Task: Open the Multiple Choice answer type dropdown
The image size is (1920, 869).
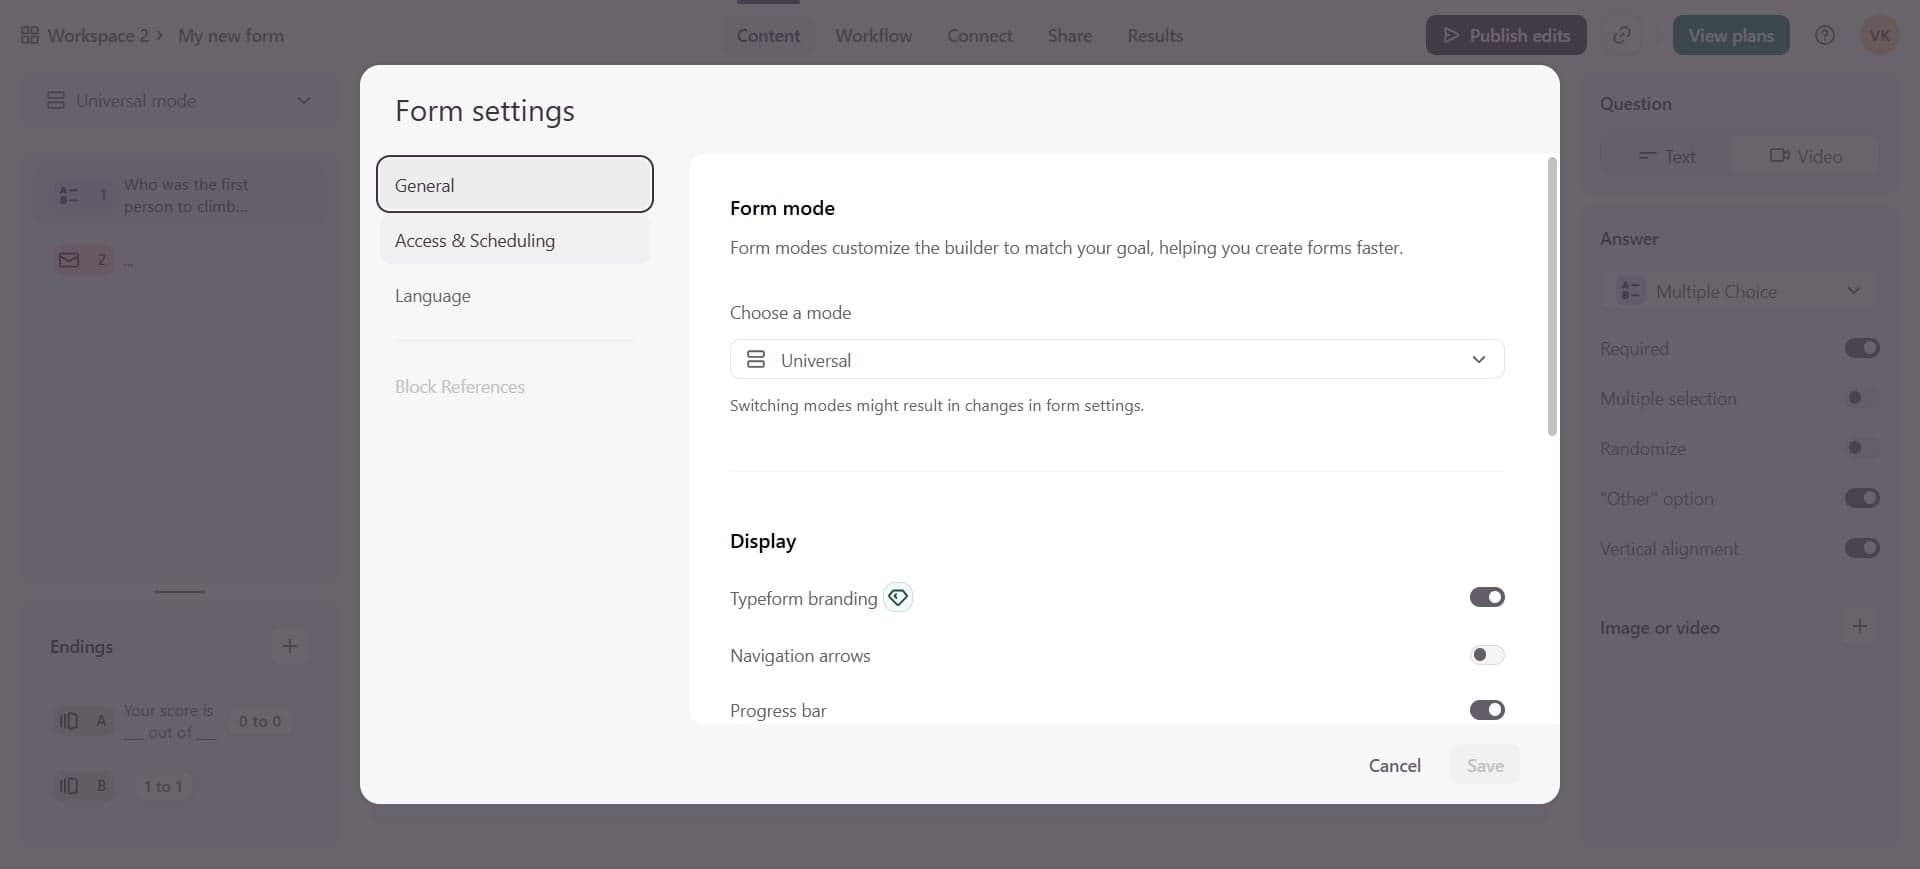Action: pos(1740,291)
